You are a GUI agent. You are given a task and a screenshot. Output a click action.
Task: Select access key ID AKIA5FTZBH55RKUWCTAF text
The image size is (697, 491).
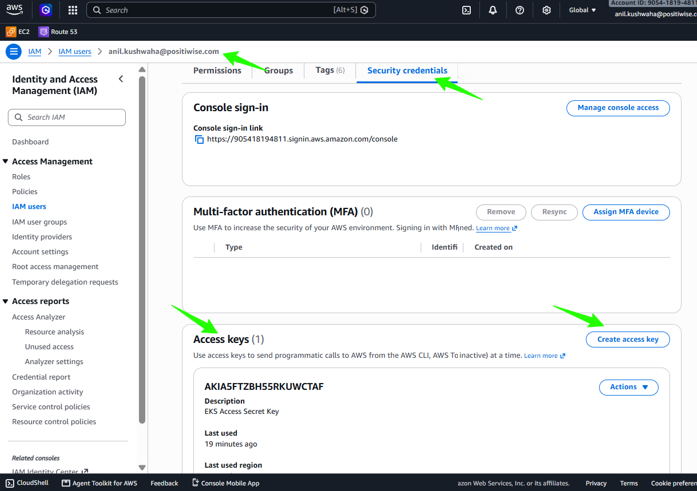(264, 387)
